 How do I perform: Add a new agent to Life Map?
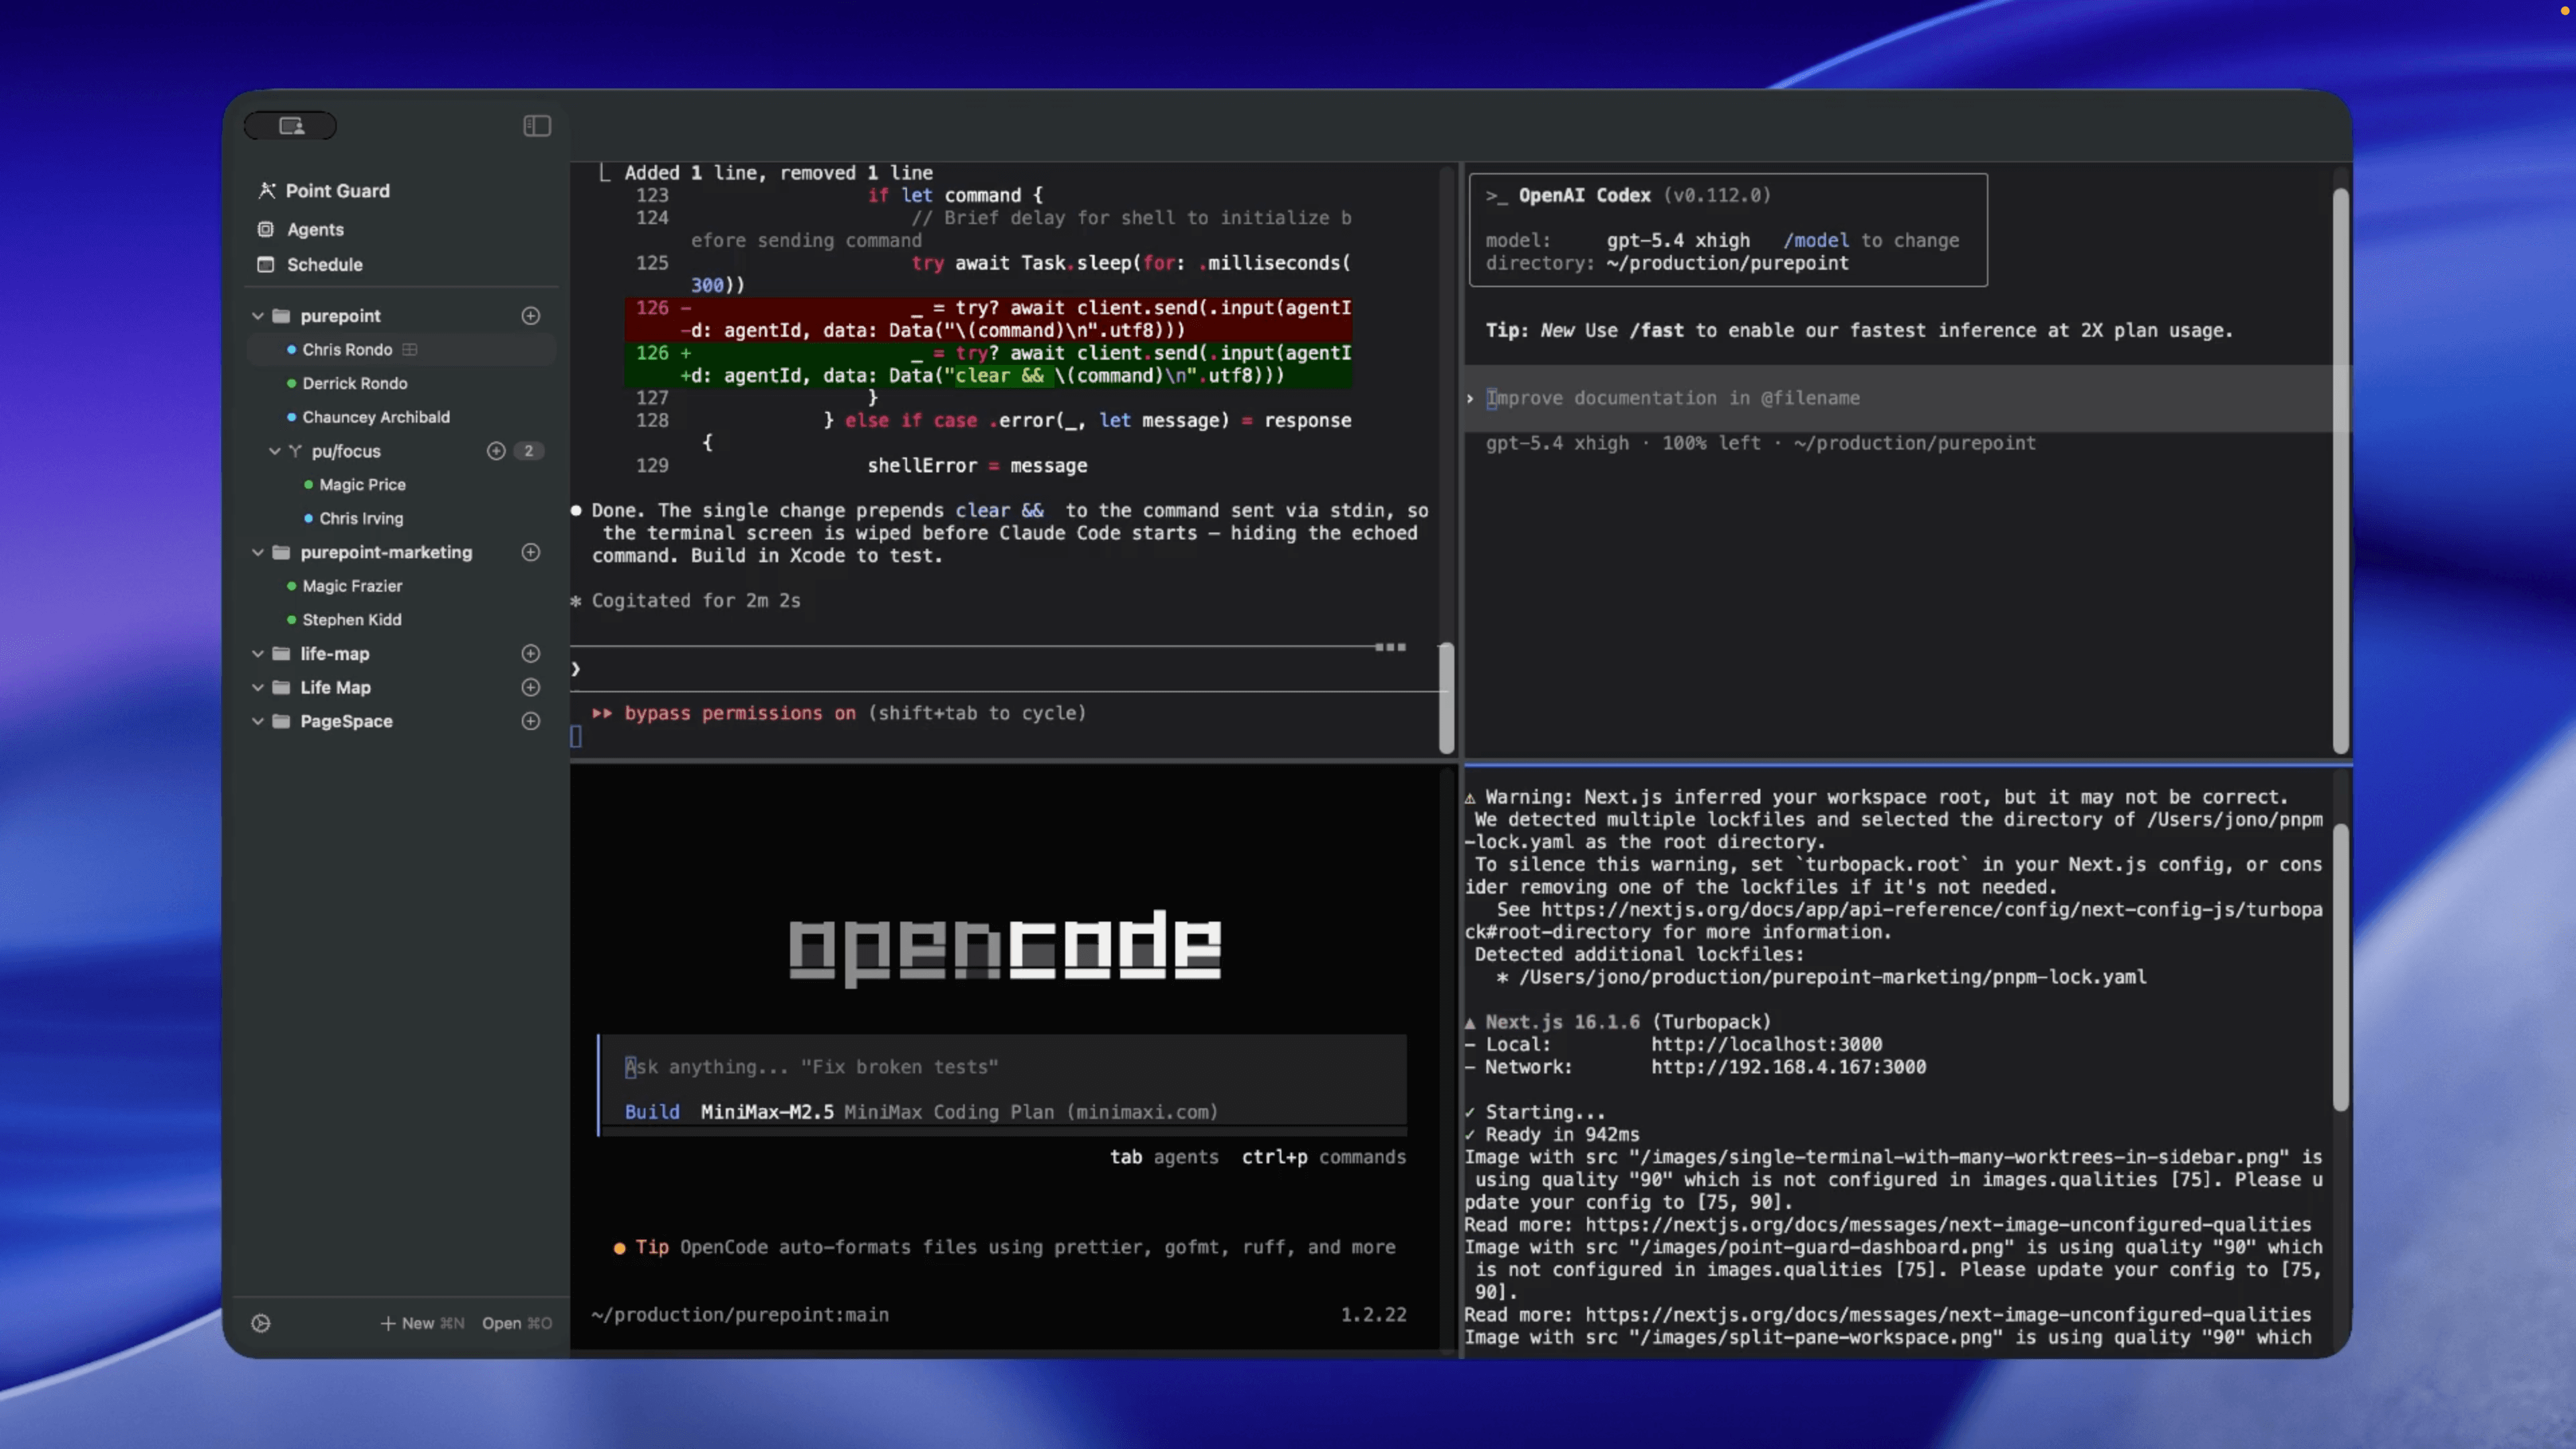pos(531,687)
